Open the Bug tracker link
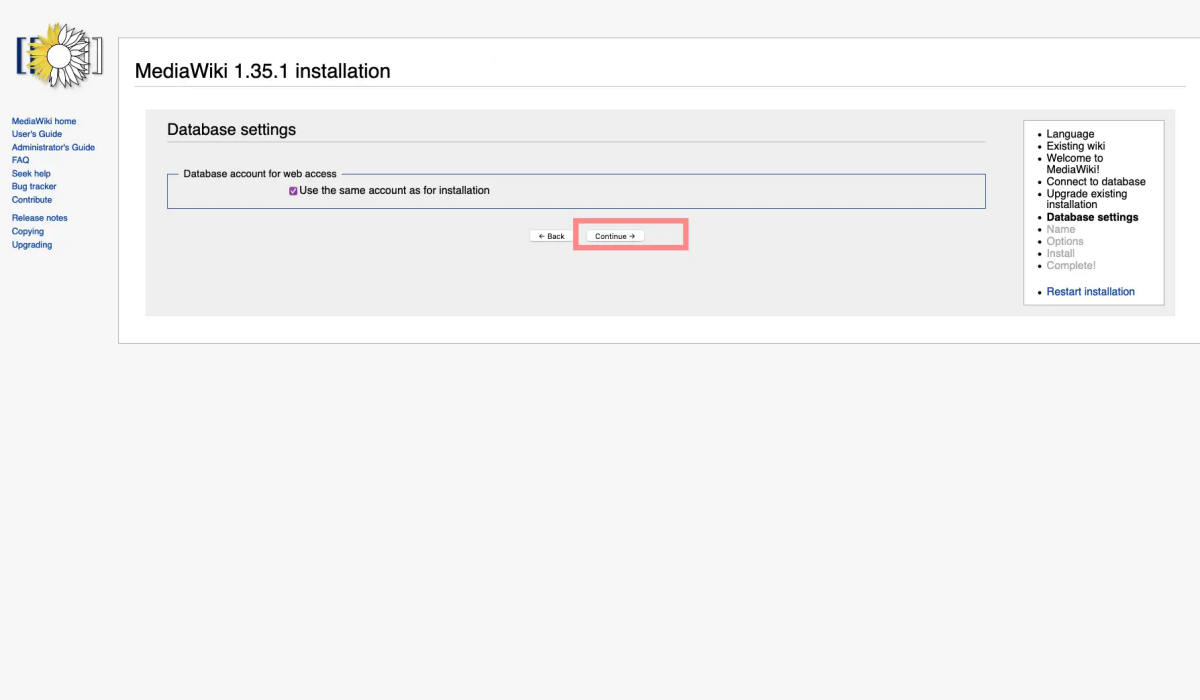The height and width of the screenshot is (700, 1200). [34, 187]
